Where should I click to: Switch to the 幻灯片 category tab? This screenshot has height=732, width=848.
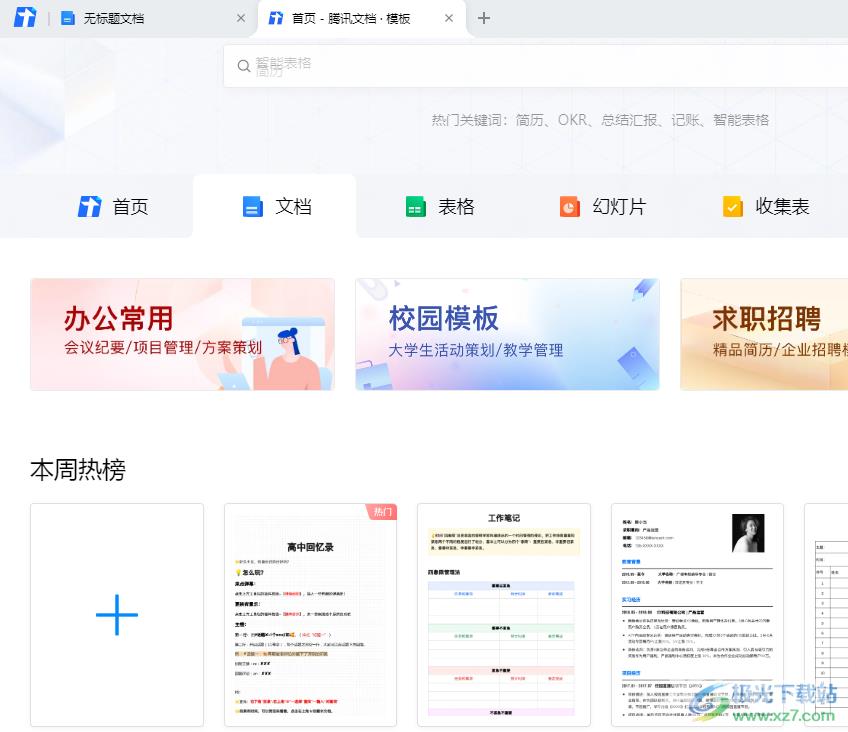click(602, 206)
